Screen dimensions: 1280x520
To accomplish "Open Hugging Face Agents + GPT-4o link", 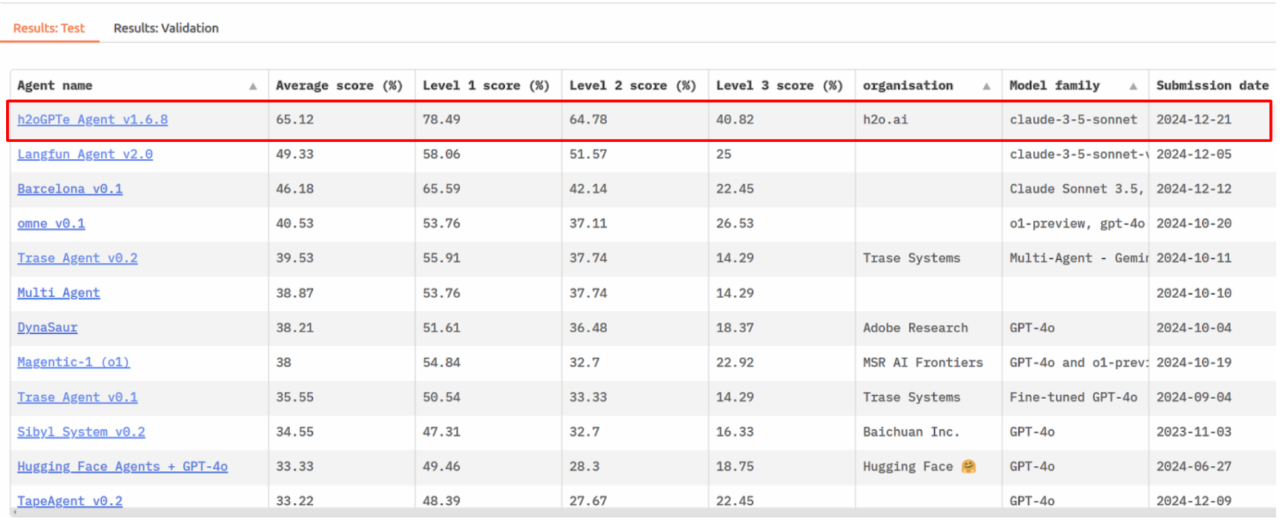I will pos(122,467).
